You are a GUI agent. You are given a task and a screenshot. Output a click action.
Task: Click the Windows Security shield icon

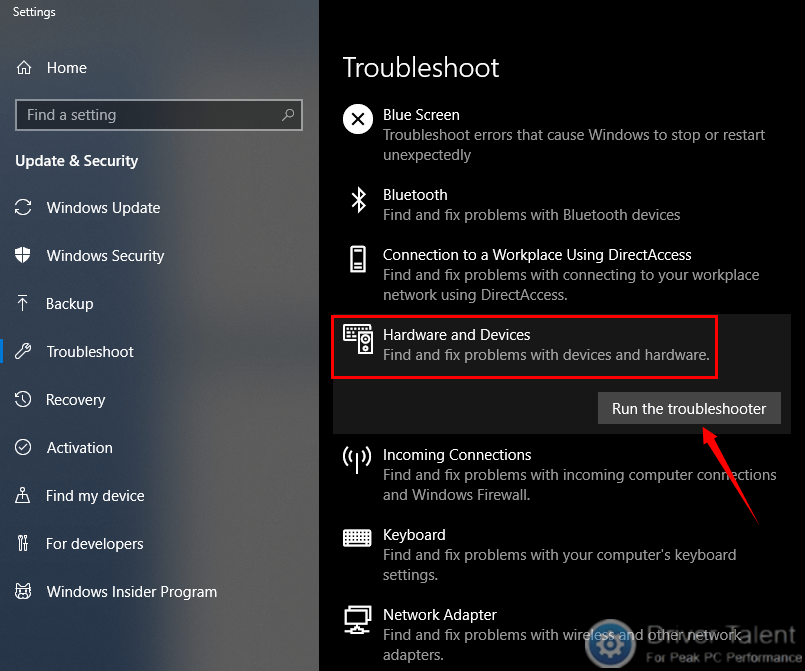pos(23,255)
